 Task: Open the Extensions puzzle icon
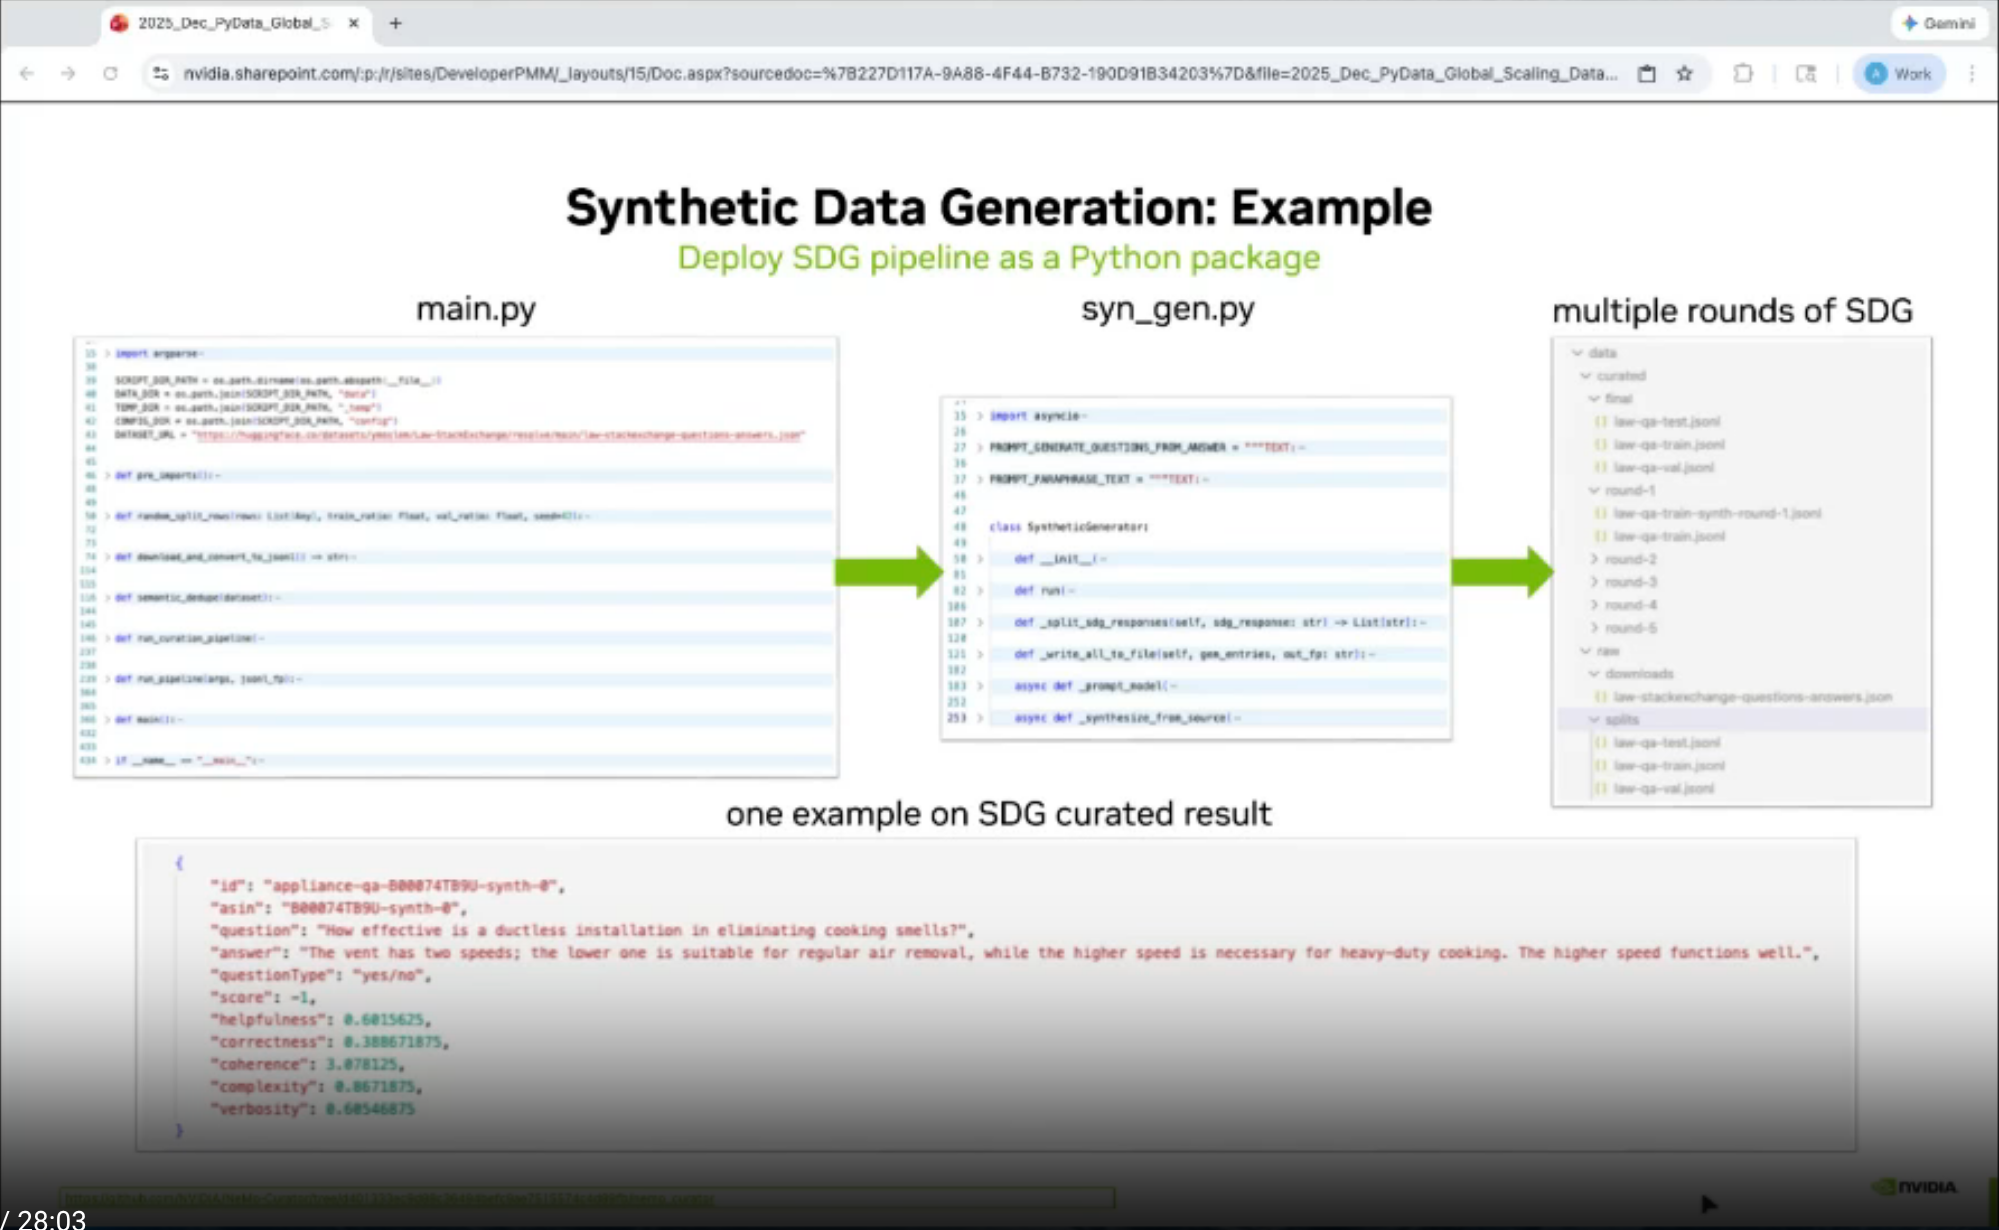[1743, 73]
